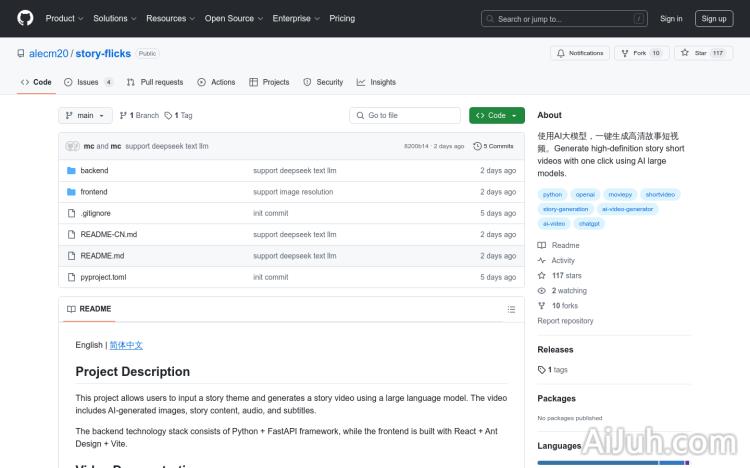The height and width of the screenshot is (468, 750).
Task: Open the backend folder
Action: click(94, 171)
